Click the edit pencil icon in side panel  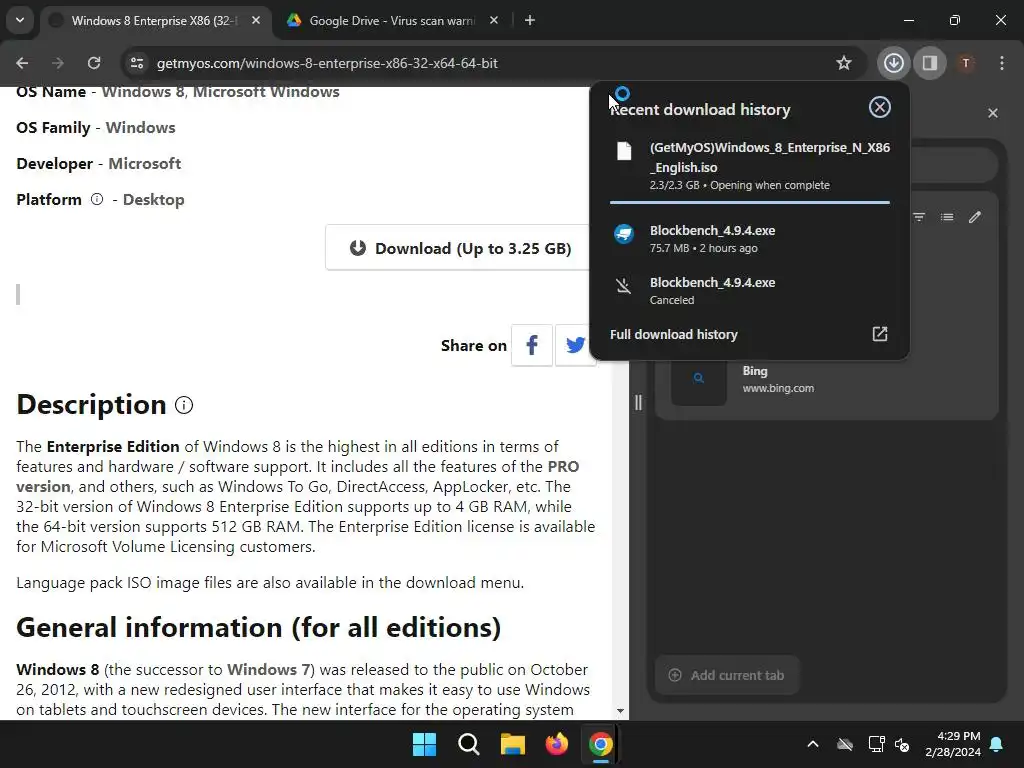[x=974, y=217]
